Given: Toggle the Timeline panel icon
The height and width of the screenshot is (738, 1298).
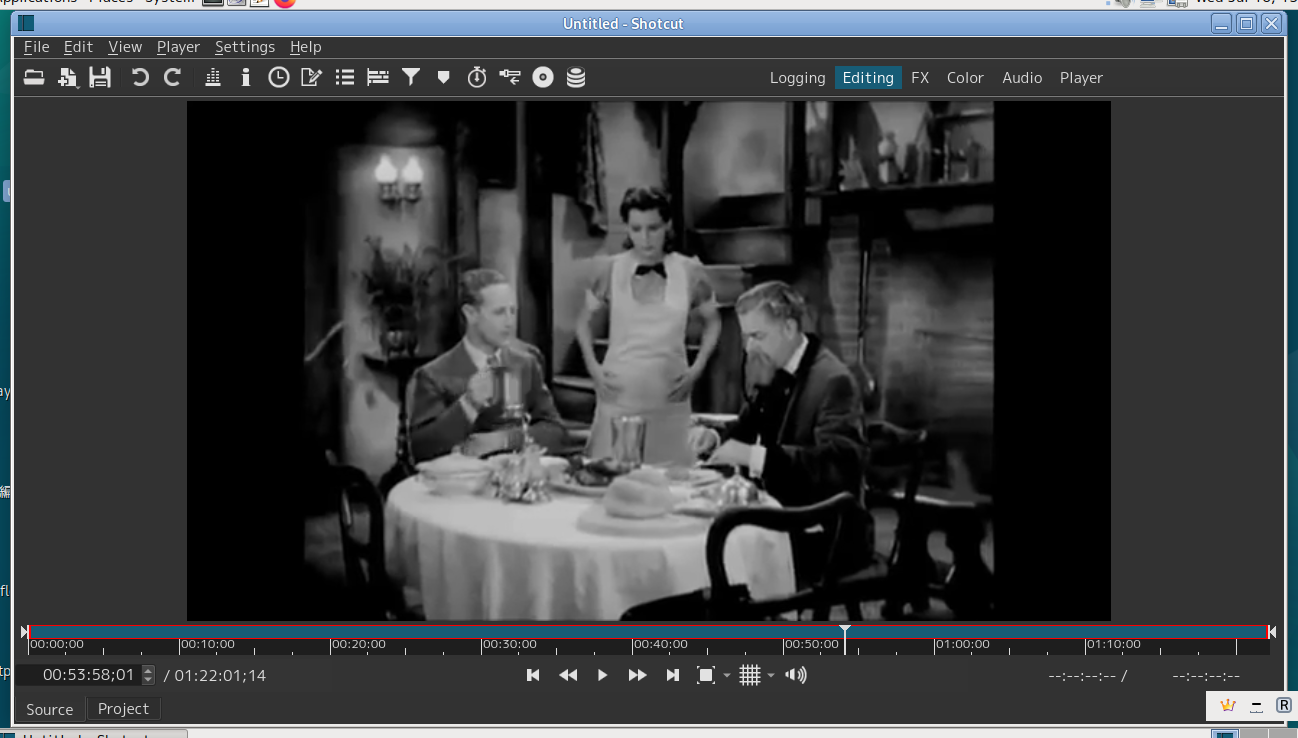Looking at the screenshot, I should [x=378, y=77].
